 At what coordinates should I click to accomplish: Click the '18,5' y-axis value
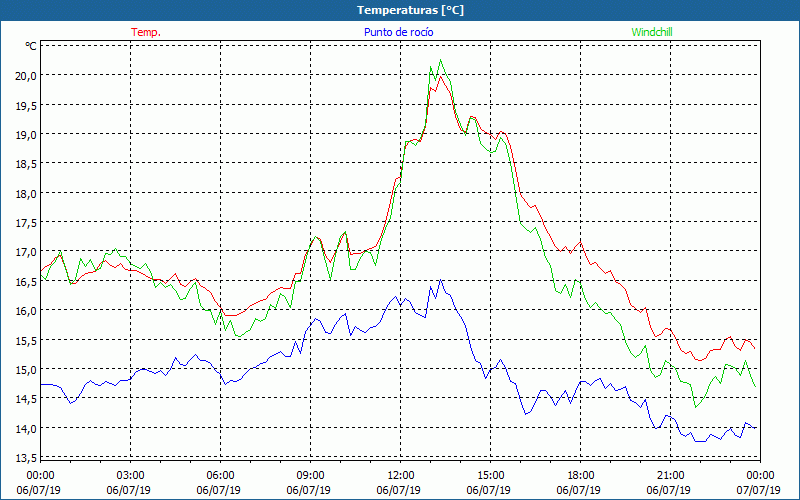[x=27, y=164]
